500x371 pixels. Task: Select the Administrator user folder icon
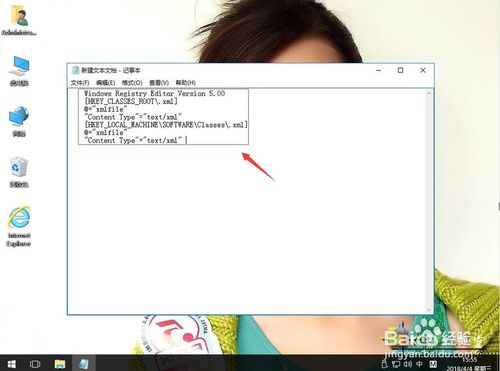(19, 21)
